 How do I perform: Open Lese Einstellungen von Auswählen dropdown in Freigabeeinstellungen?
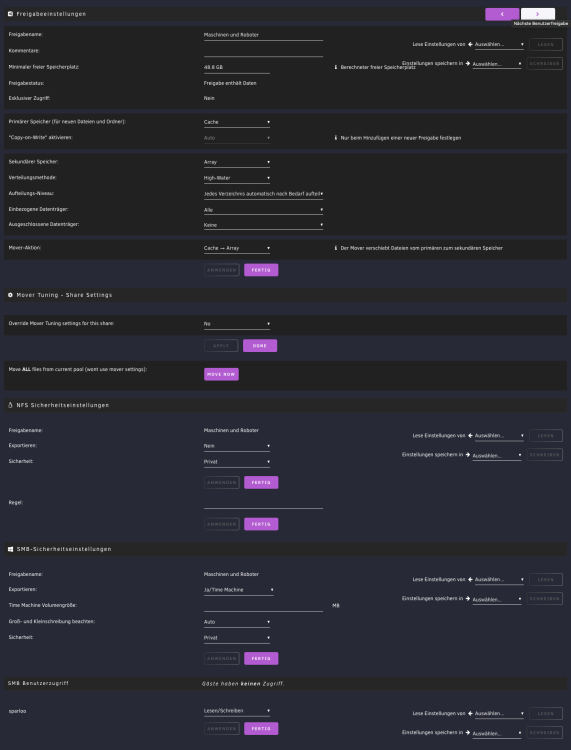[x=499, y=44]
